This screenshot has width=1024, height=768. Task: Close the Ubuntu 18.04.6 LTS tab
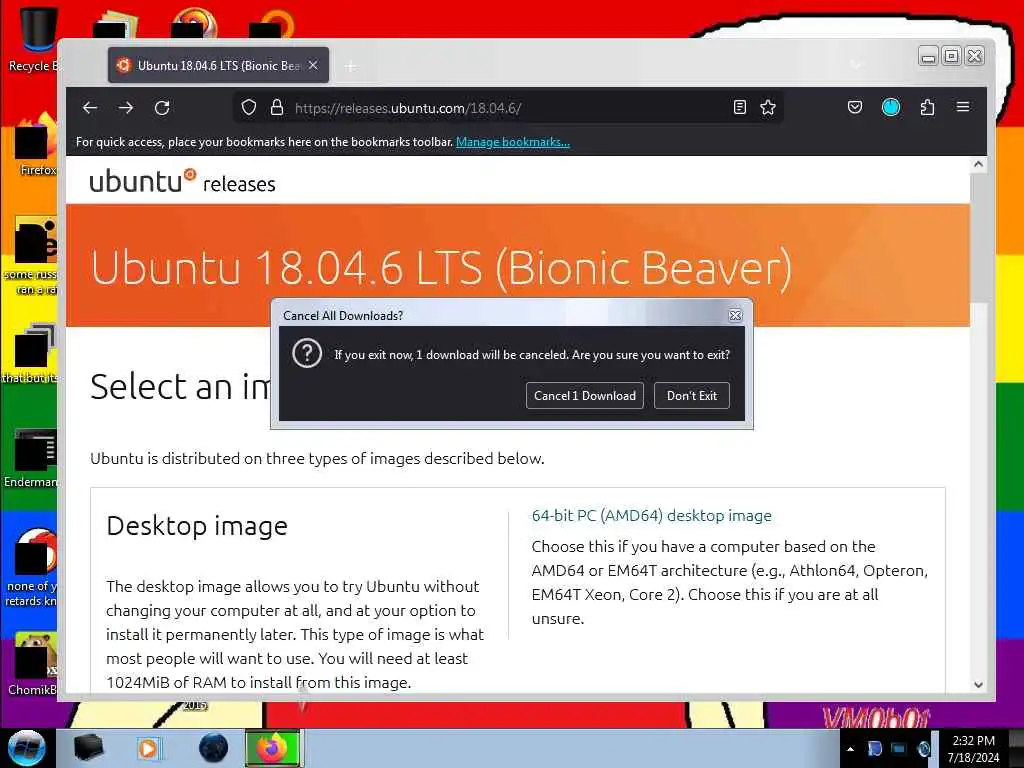pos(313,65)
